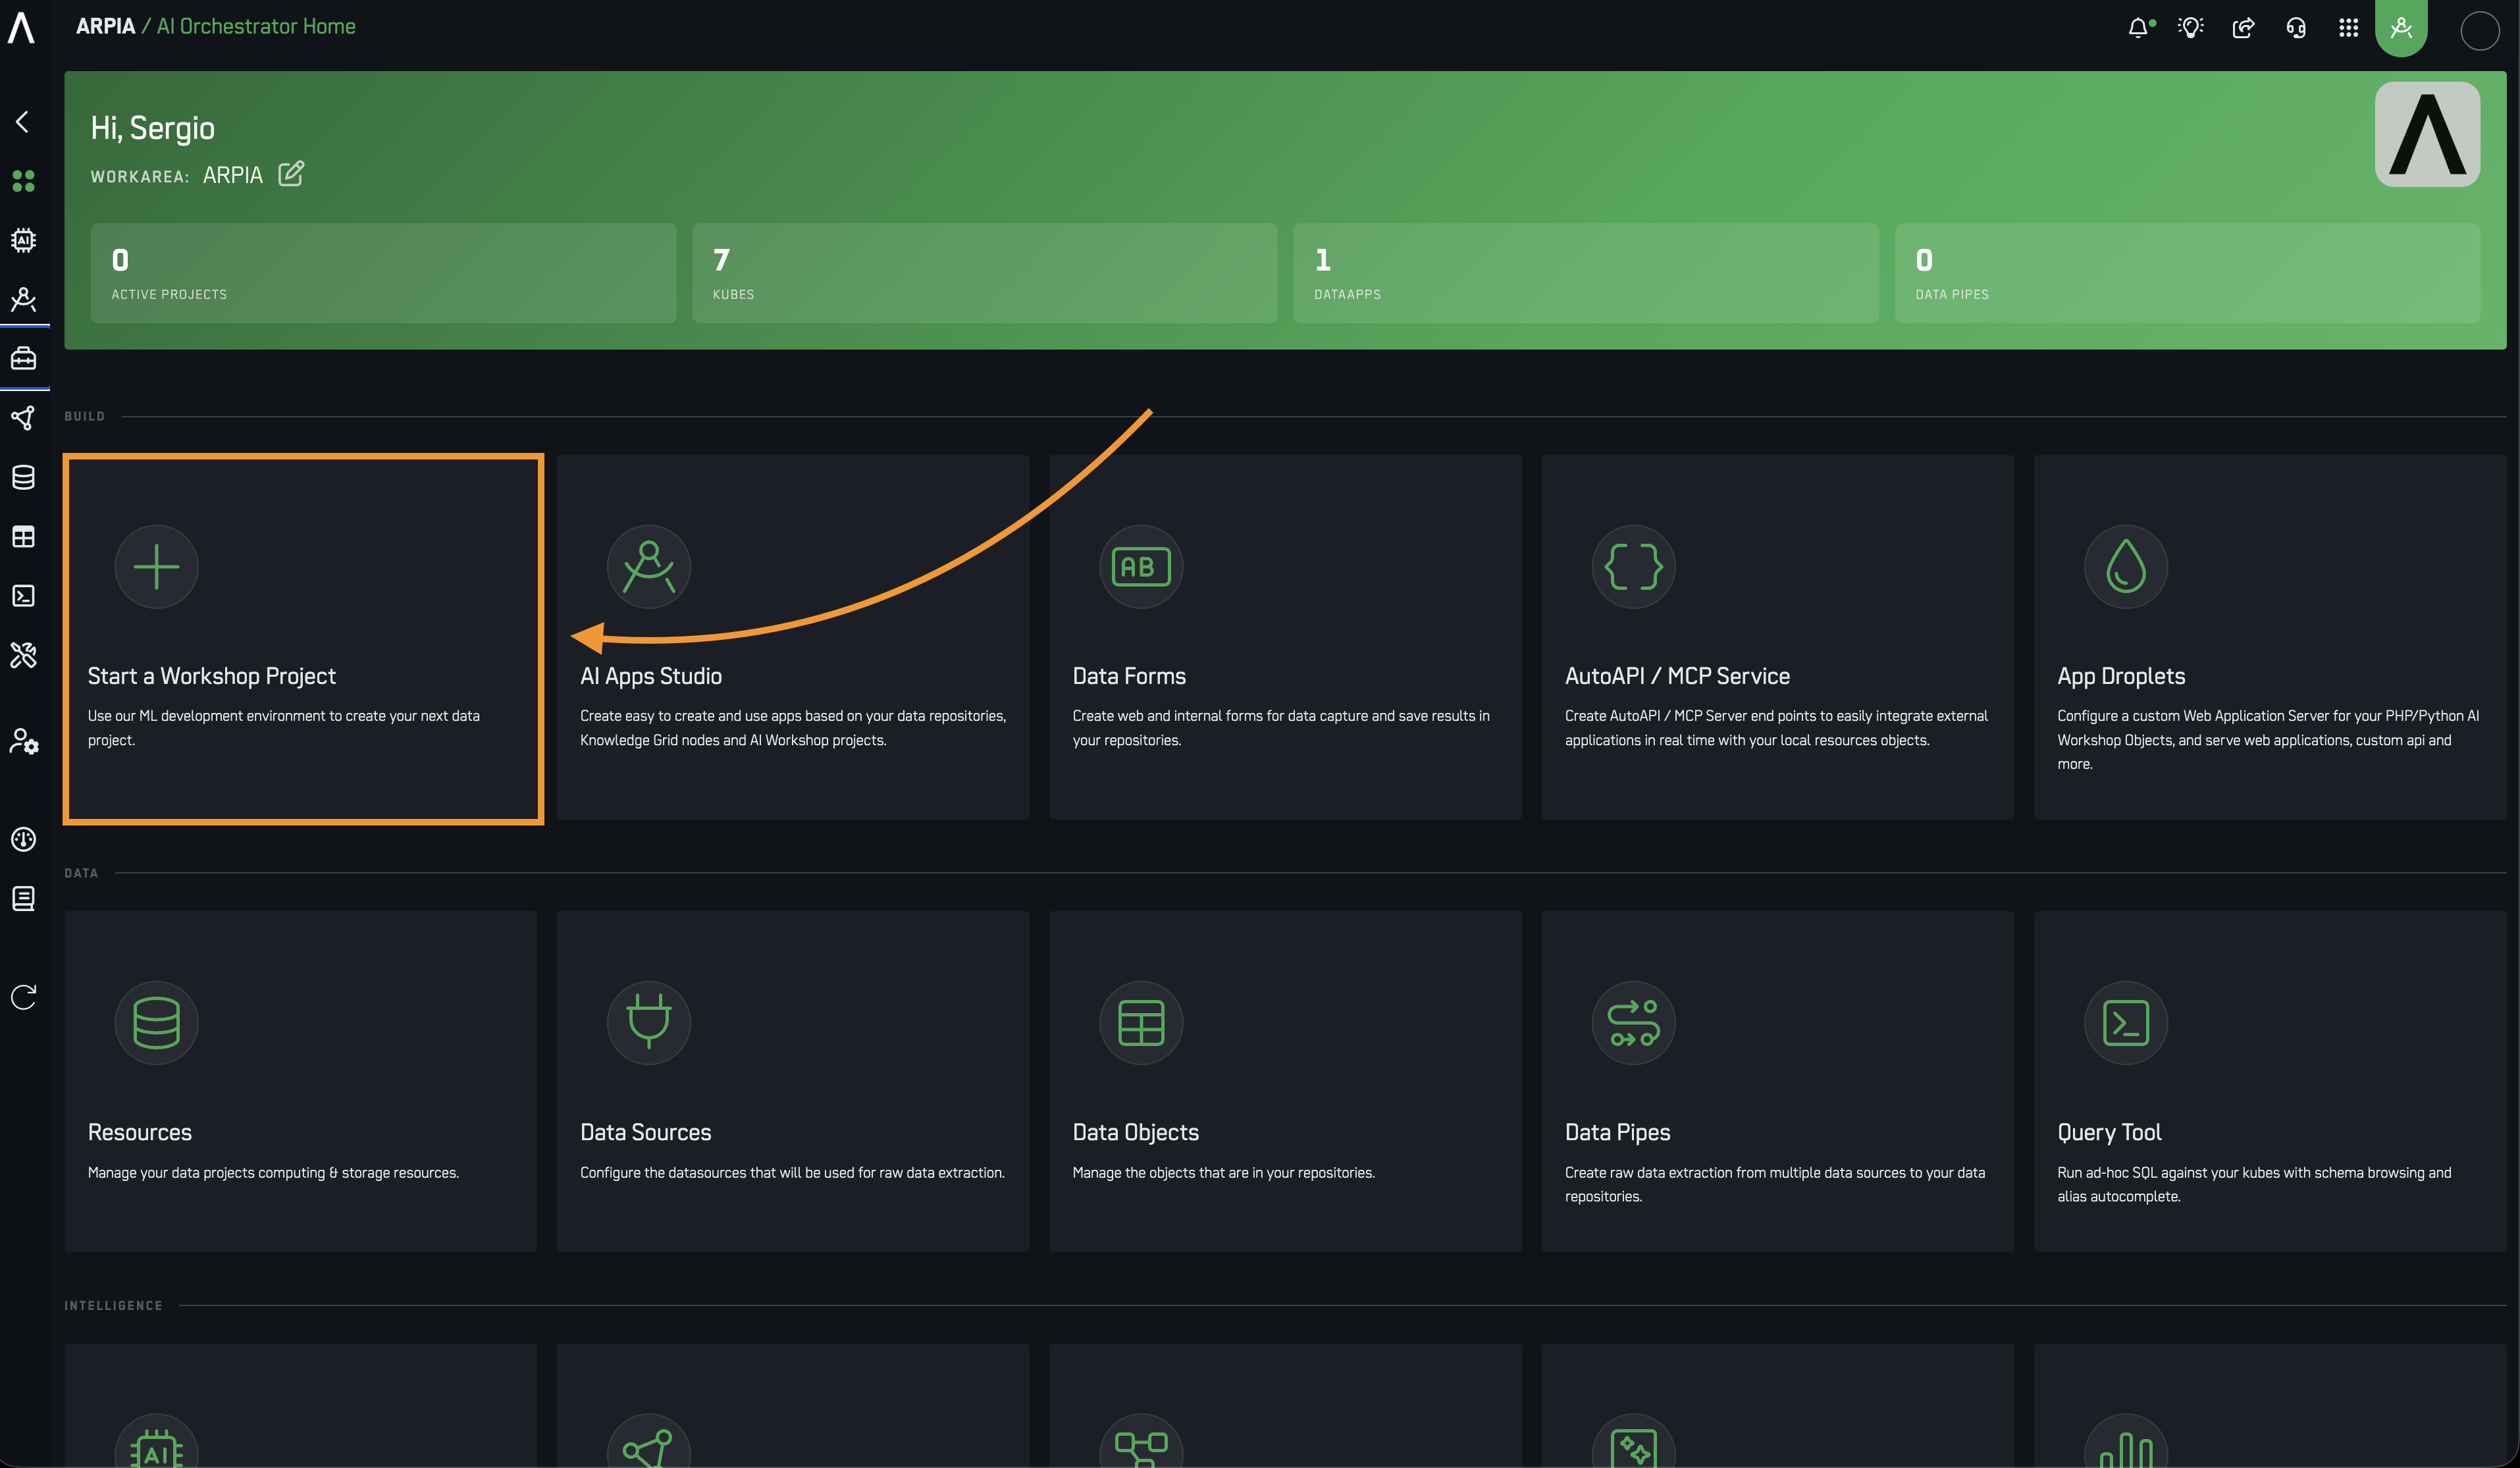Click the Data Objects table icon

click(x=1141, y=1023)
